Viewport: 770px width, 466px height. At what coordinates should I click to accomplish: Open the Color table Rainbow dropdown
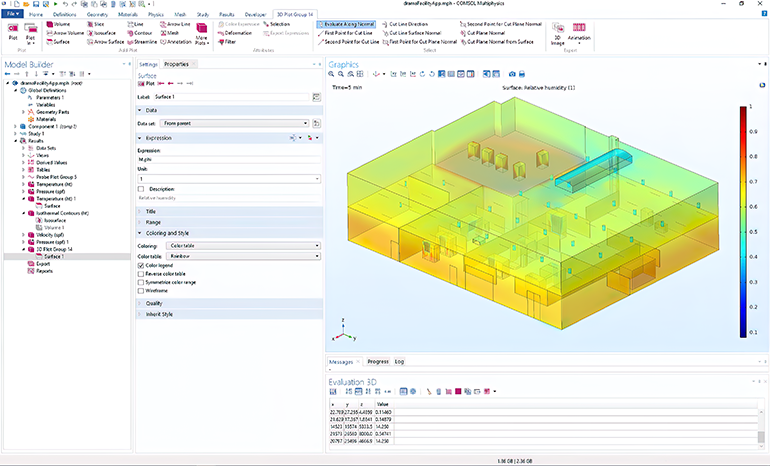241,256
